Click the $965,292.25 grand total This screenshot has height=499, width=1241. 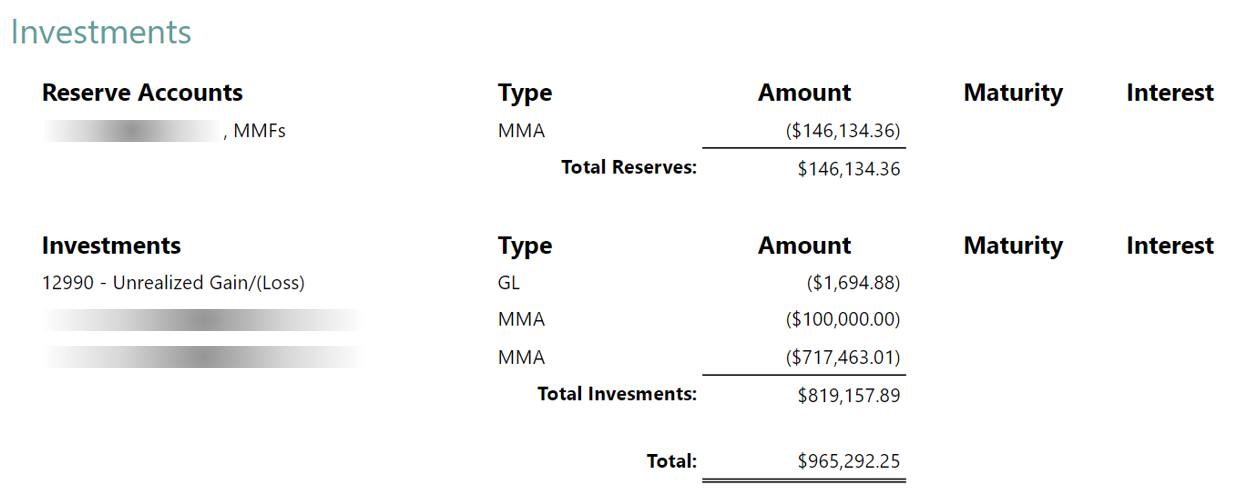(849, 461)
